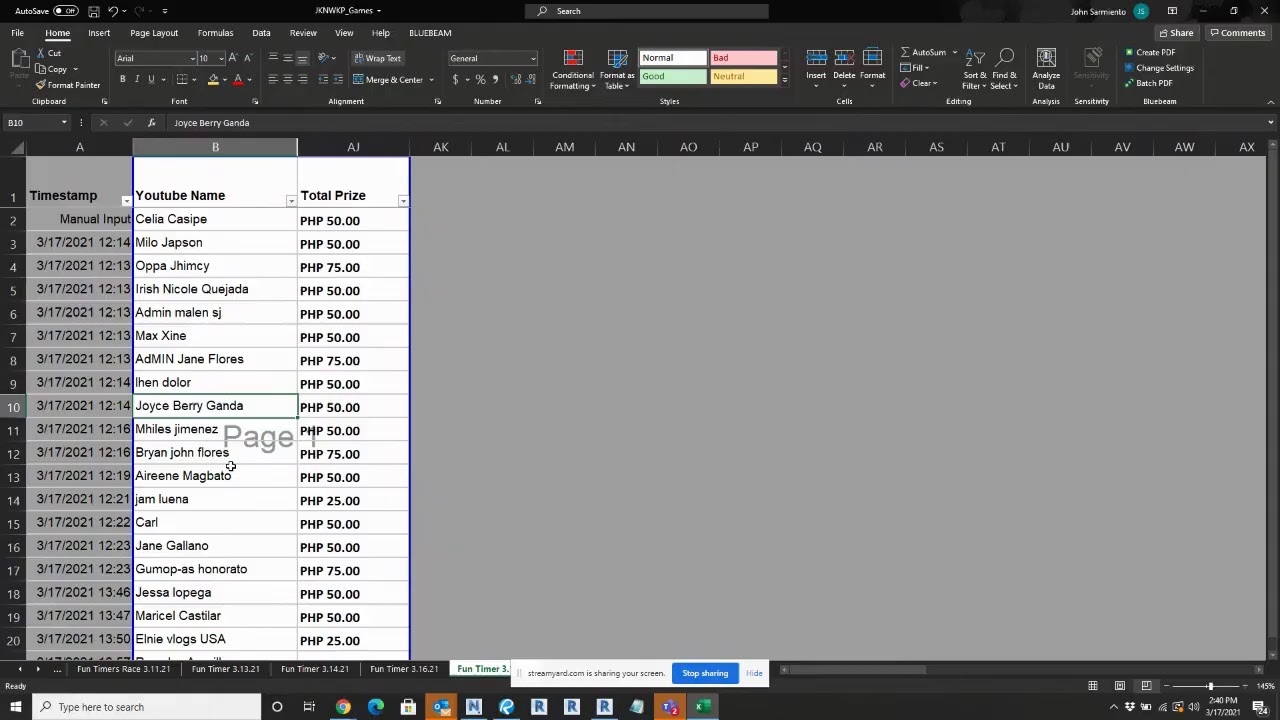Open the font size dropdown
1280x720 pixels.
coord(220,58)
